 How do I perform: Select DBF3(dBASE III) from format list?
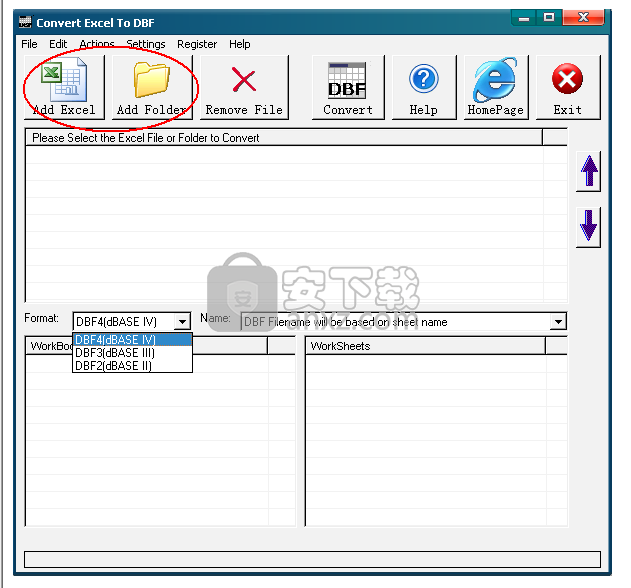[x=132, y=353]
